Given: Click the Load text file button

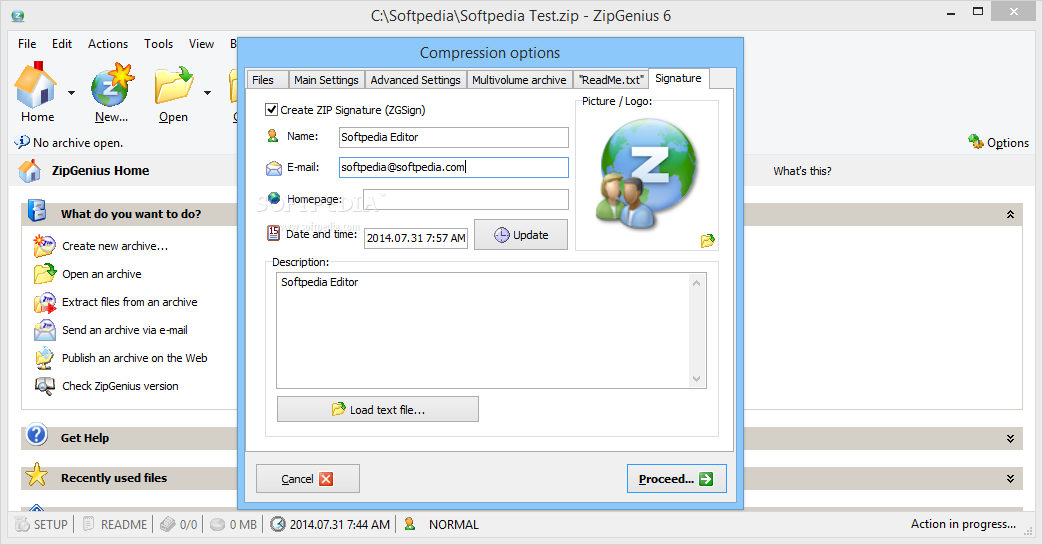Looking at the screenshot, I should [378, 409].
